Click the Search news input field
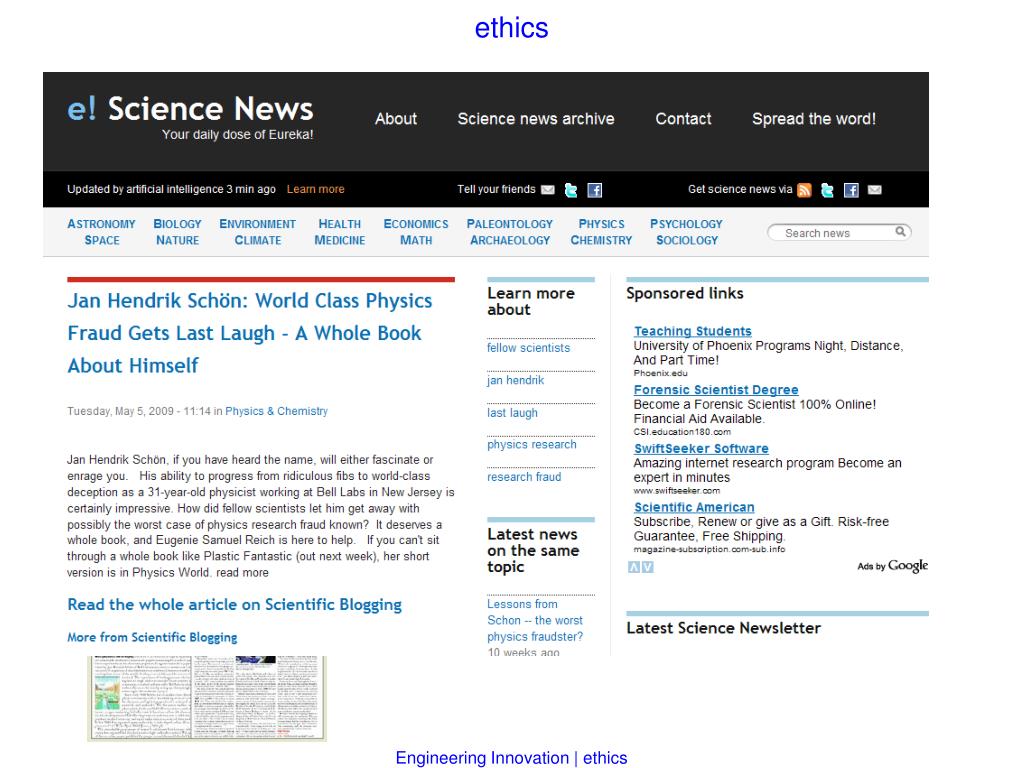Image resolution: width=1024 pixels, height=768 pixels. pos(839,232)
